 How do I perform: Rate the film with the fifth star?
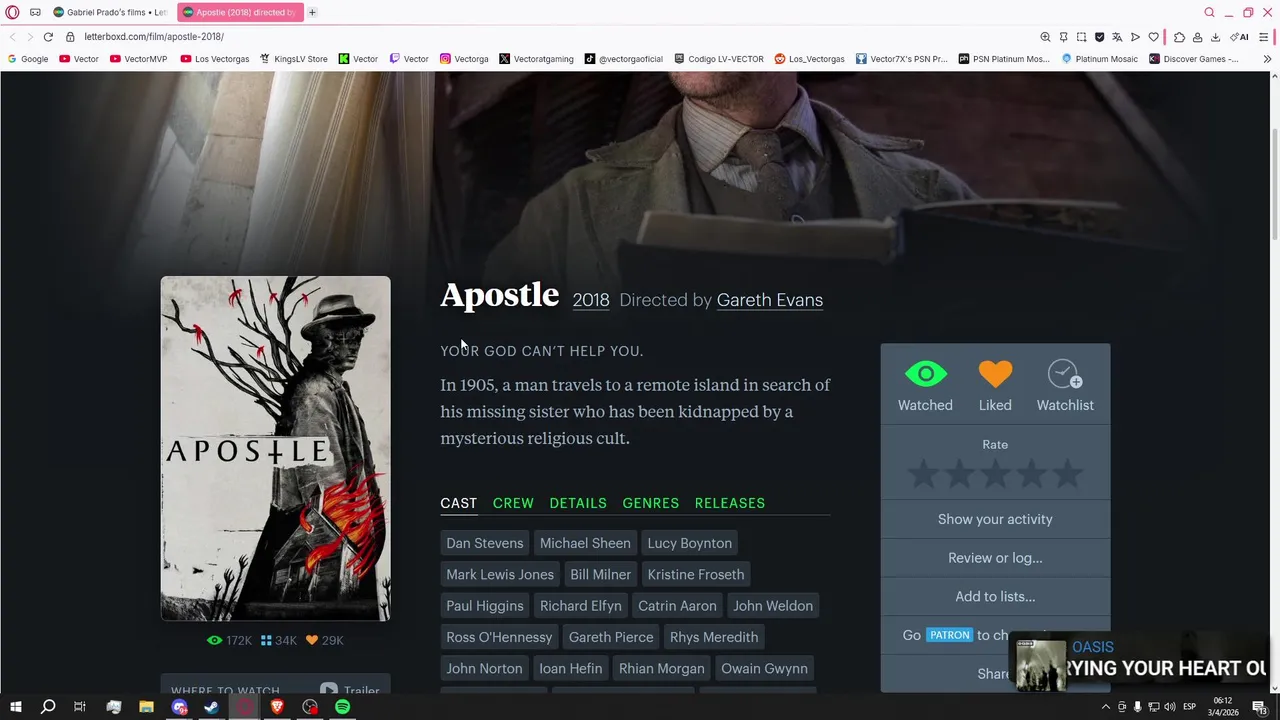tap(1067, 474)
